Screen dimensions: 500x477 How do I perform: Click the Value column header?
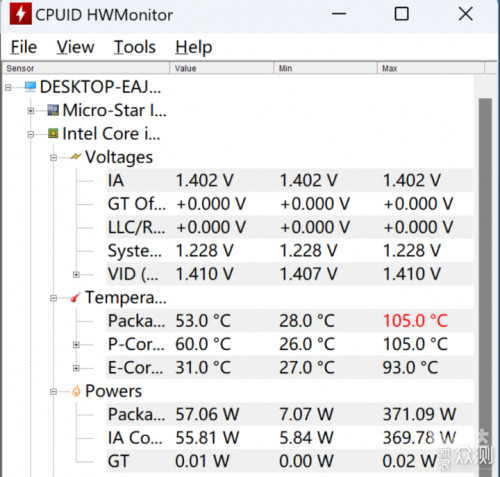222,68
